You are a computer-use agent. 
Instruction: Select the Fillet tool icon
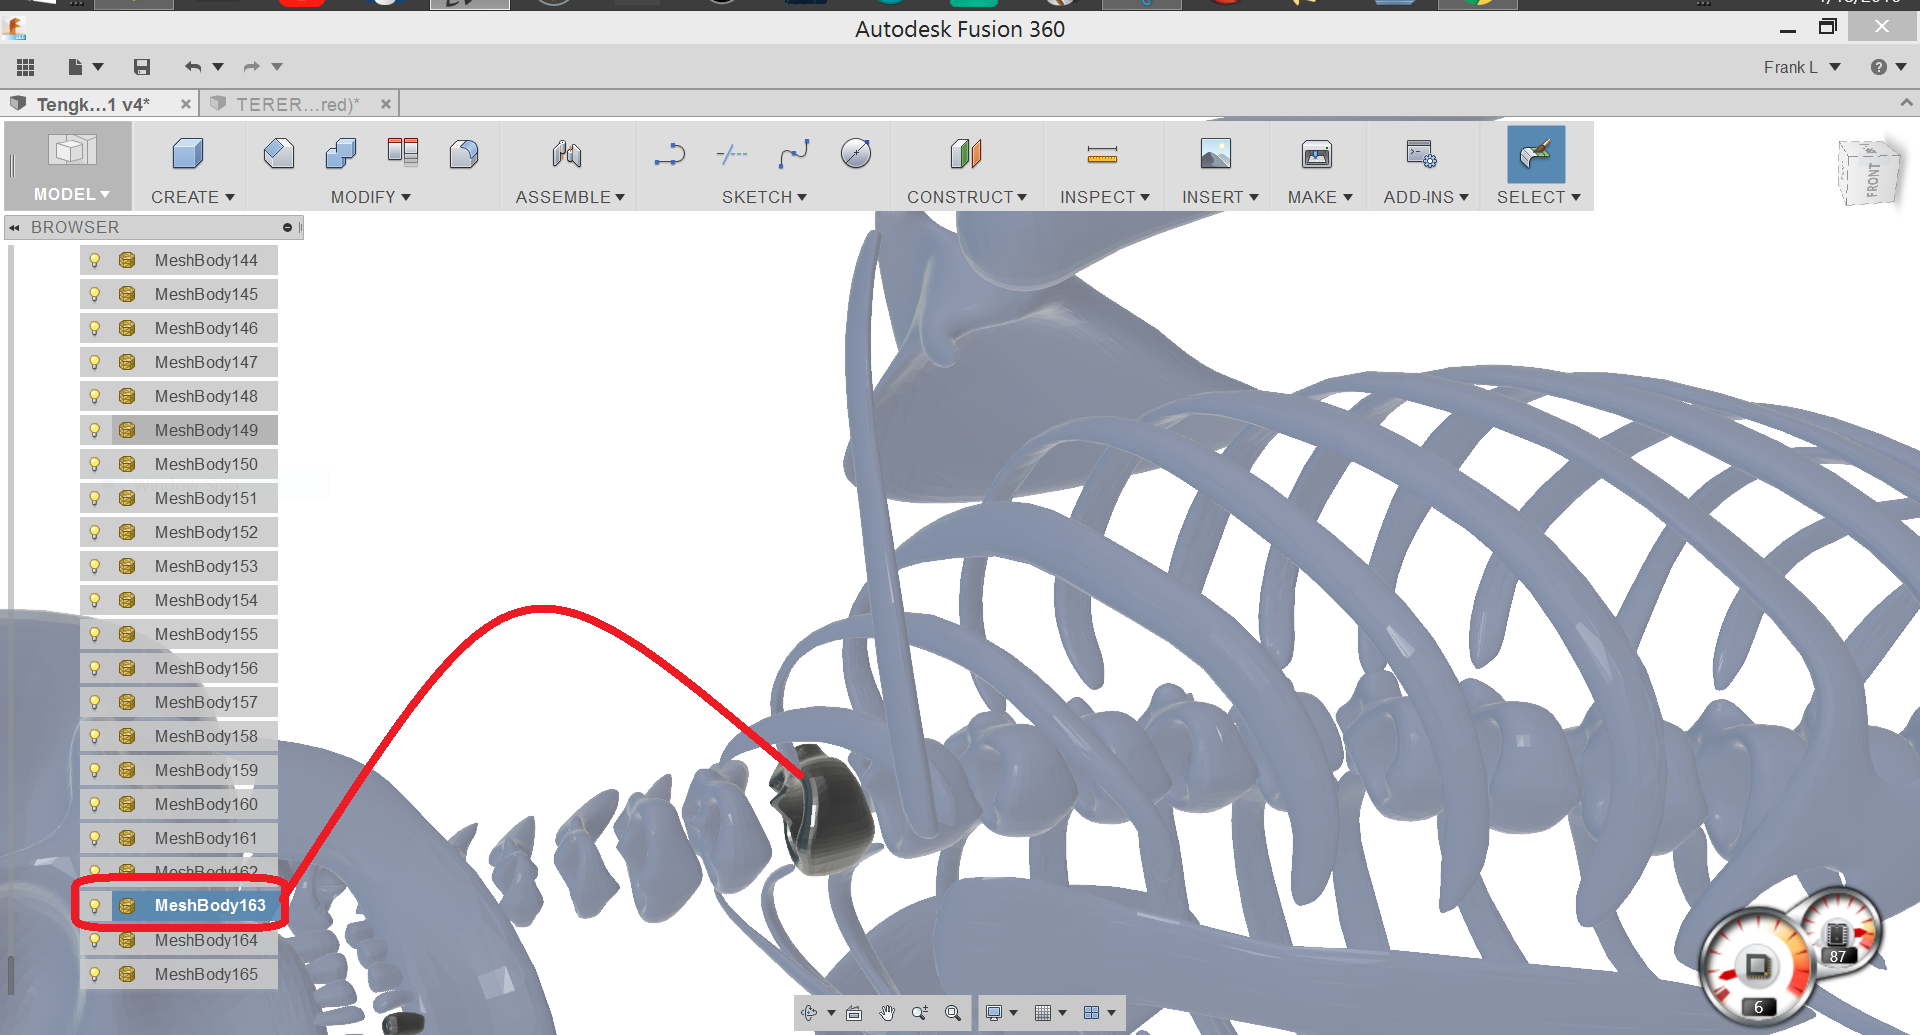[464, 154]
